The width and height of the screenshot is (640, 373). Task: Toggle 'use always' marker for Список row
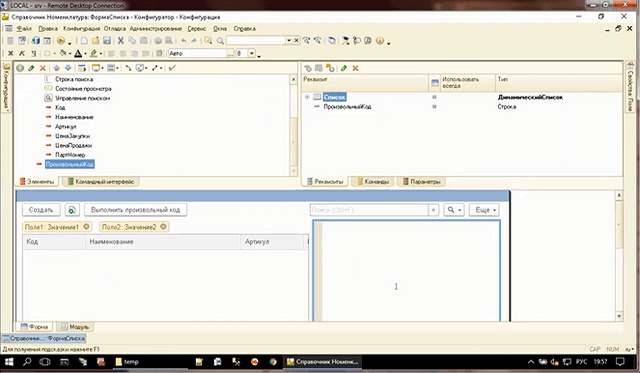434,97
